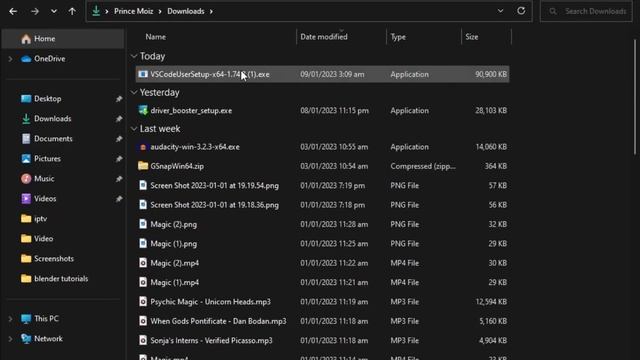
Task: Click the When Gods Pontificate mp3 file icon
Action: click(143, 321)
